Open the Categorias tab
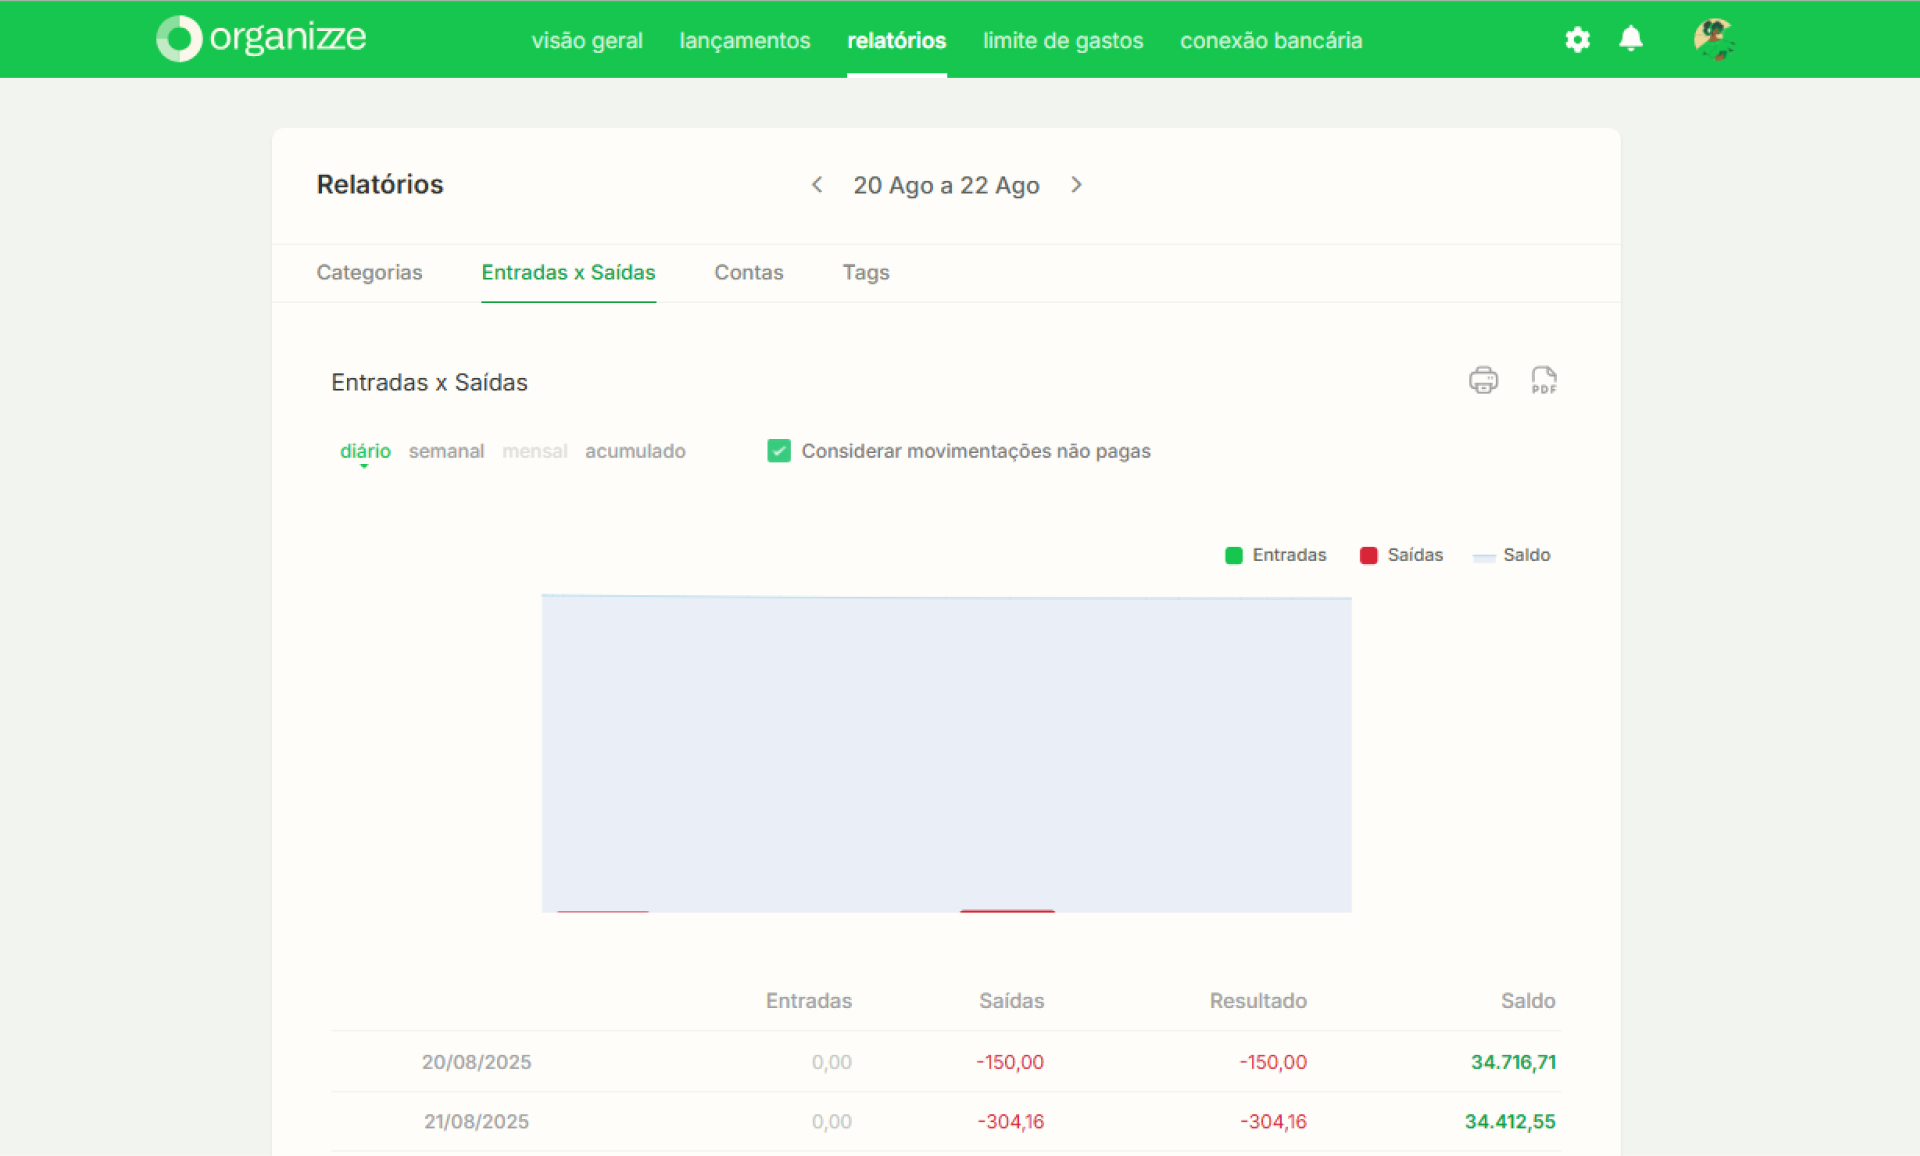This screenshot has height=1156, width=1920. click(369, 272)
